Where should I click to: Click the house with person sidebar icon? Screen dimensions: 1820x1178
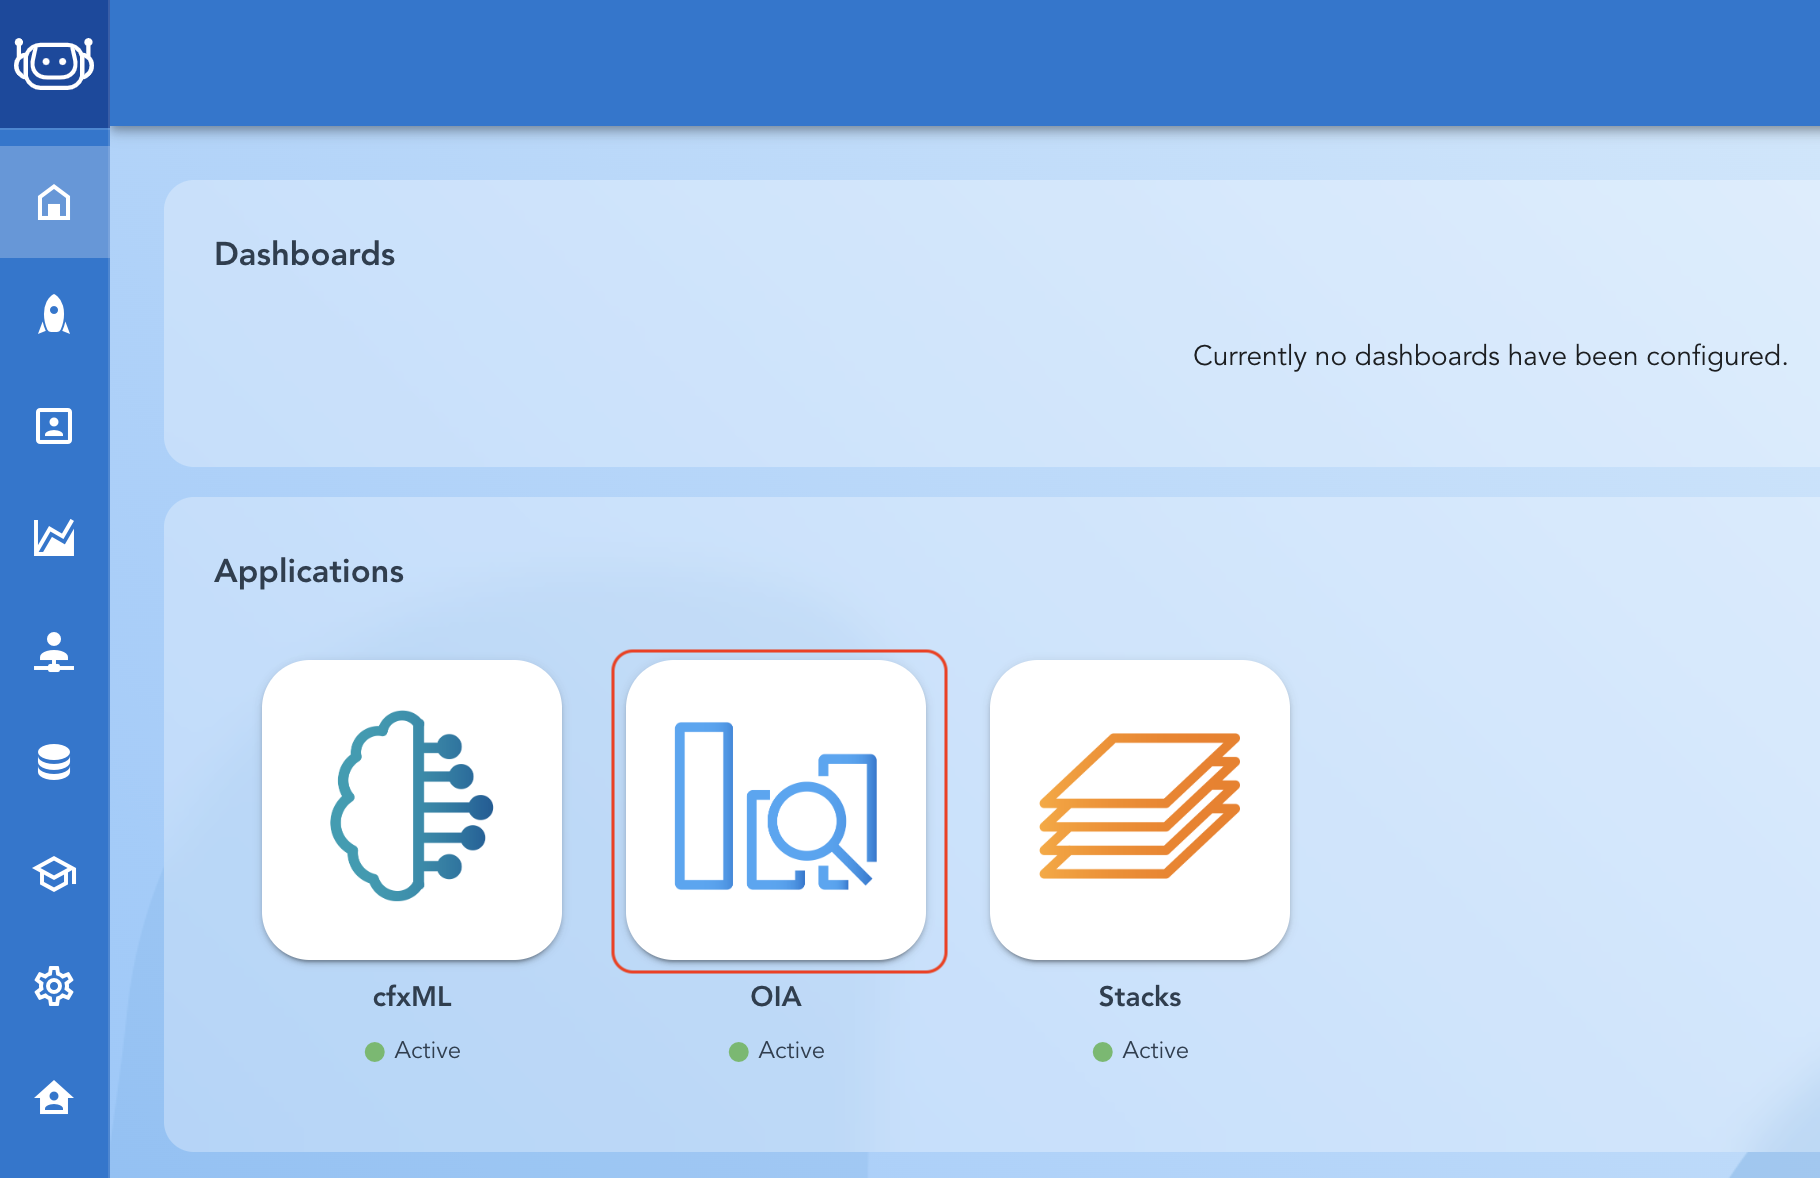click(x=54, y=1098)
